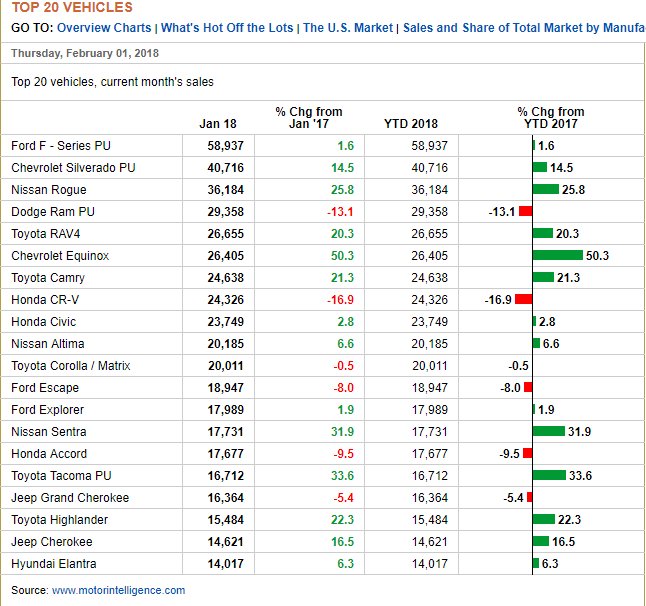Image resolution: width=646 pixels, height=606 pixels.
Task: Click the % Chg from YTD 2017 header
Action: [x=551, y=117]
